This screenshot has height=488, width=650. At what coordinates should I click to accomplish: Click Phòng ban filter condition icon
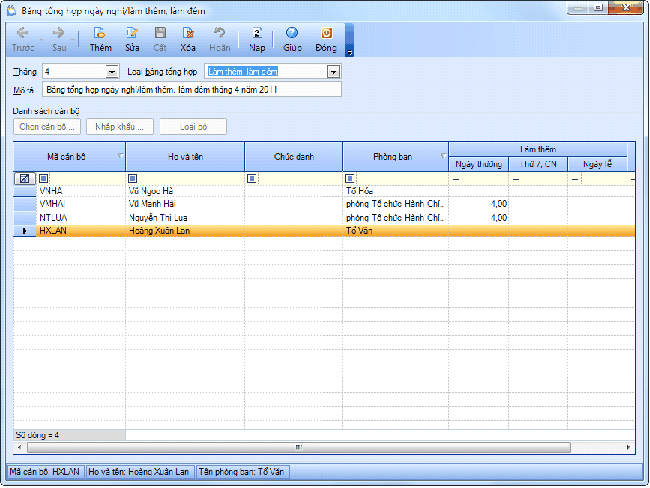(350, 179)
